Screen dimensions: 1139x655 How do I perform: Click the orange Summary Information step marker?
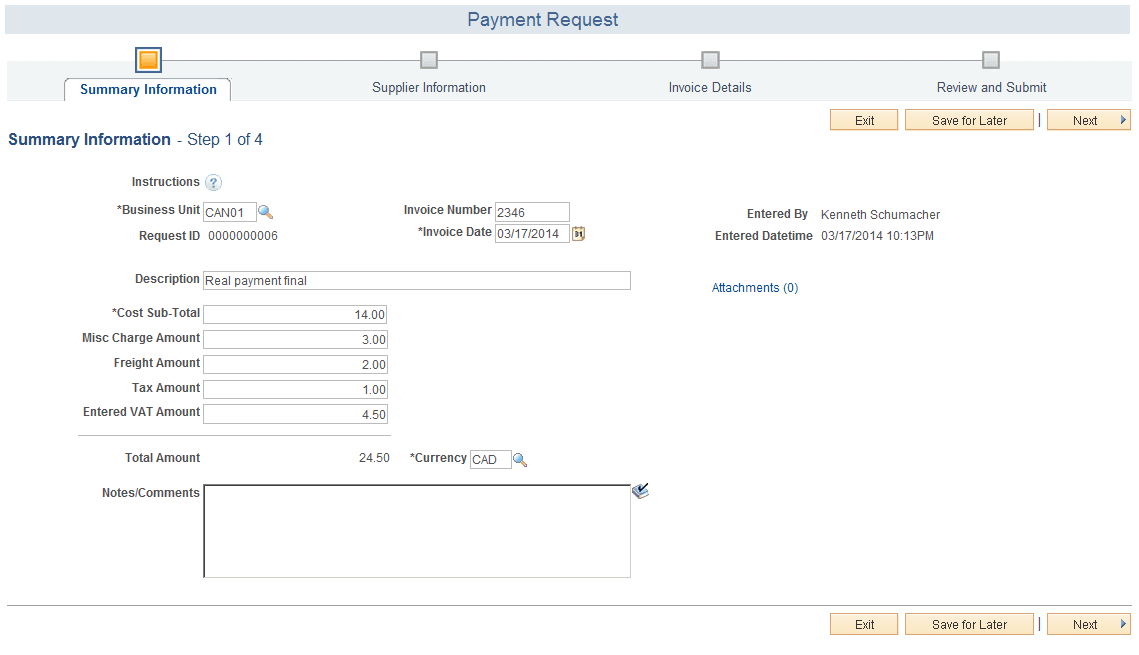pos(147,59)
